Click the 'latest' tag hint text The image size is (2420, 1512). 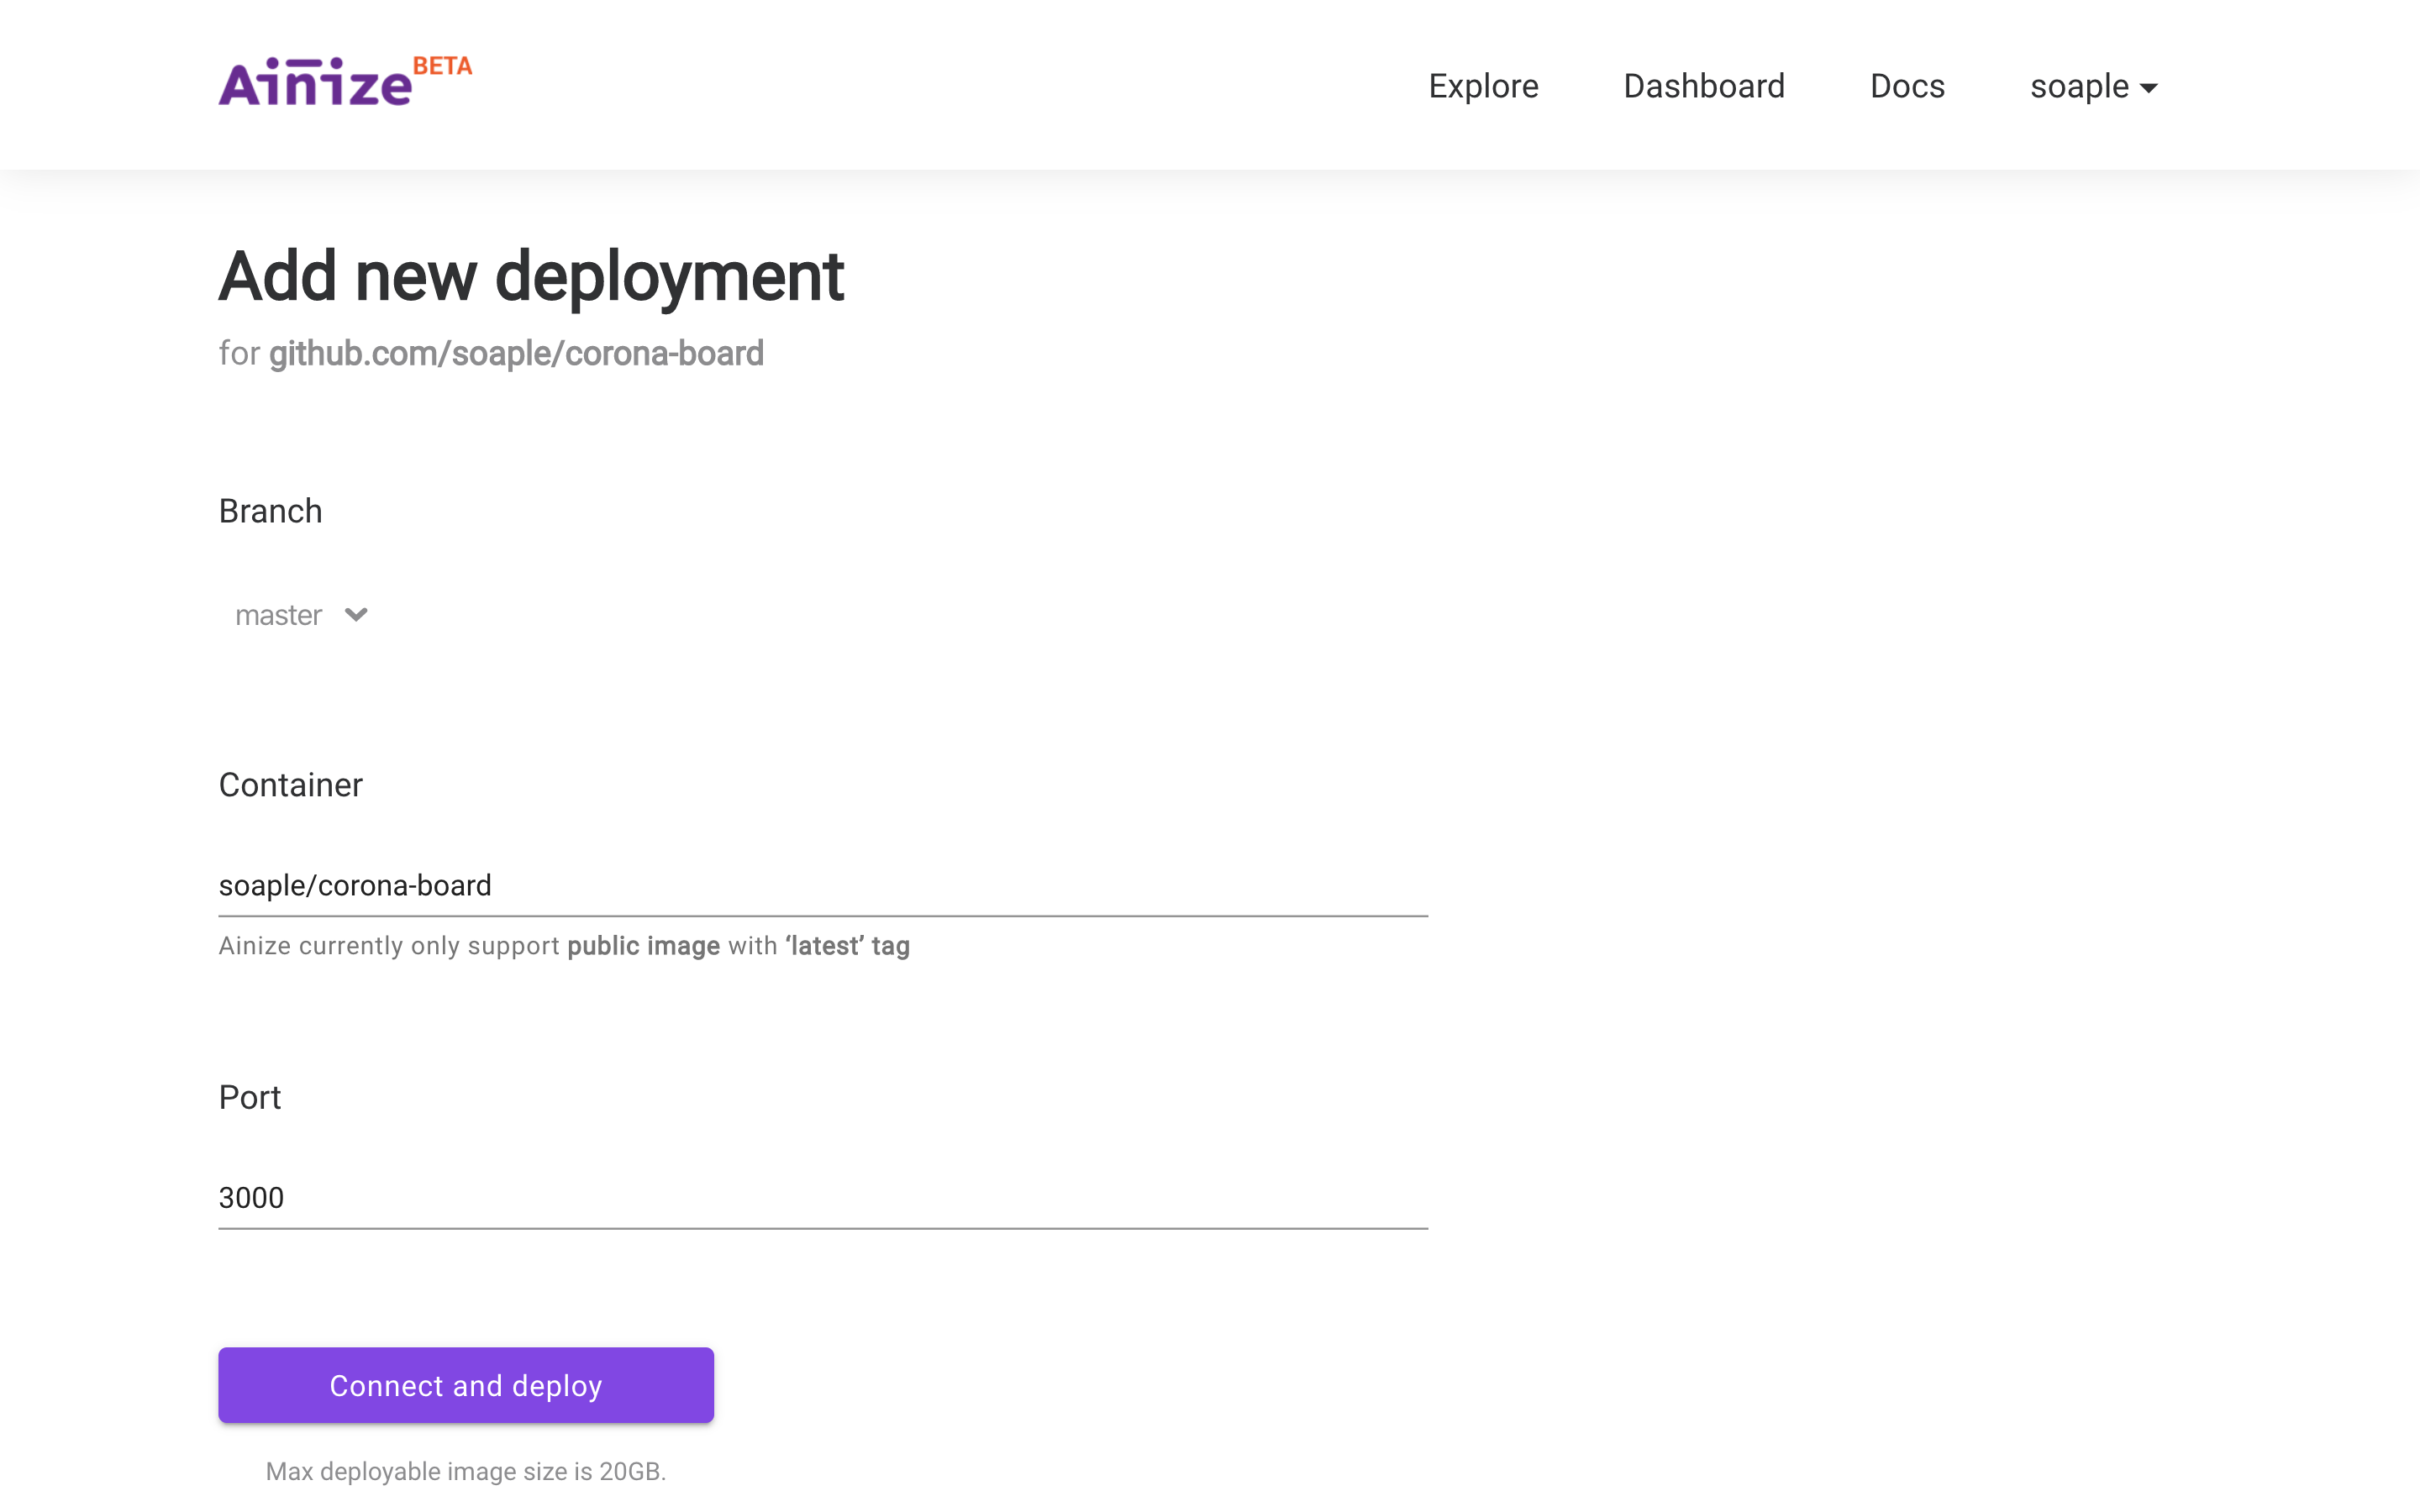tap(847, 946)
